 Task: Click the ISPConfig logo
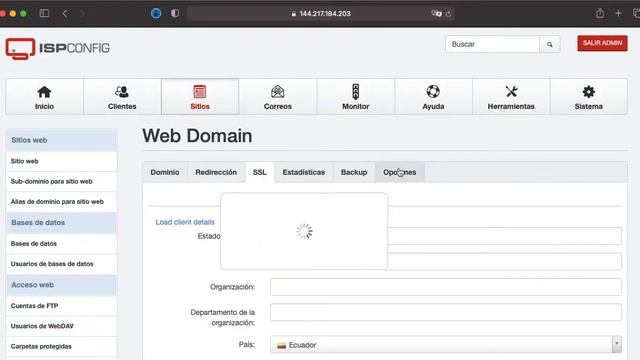[58, 48]
